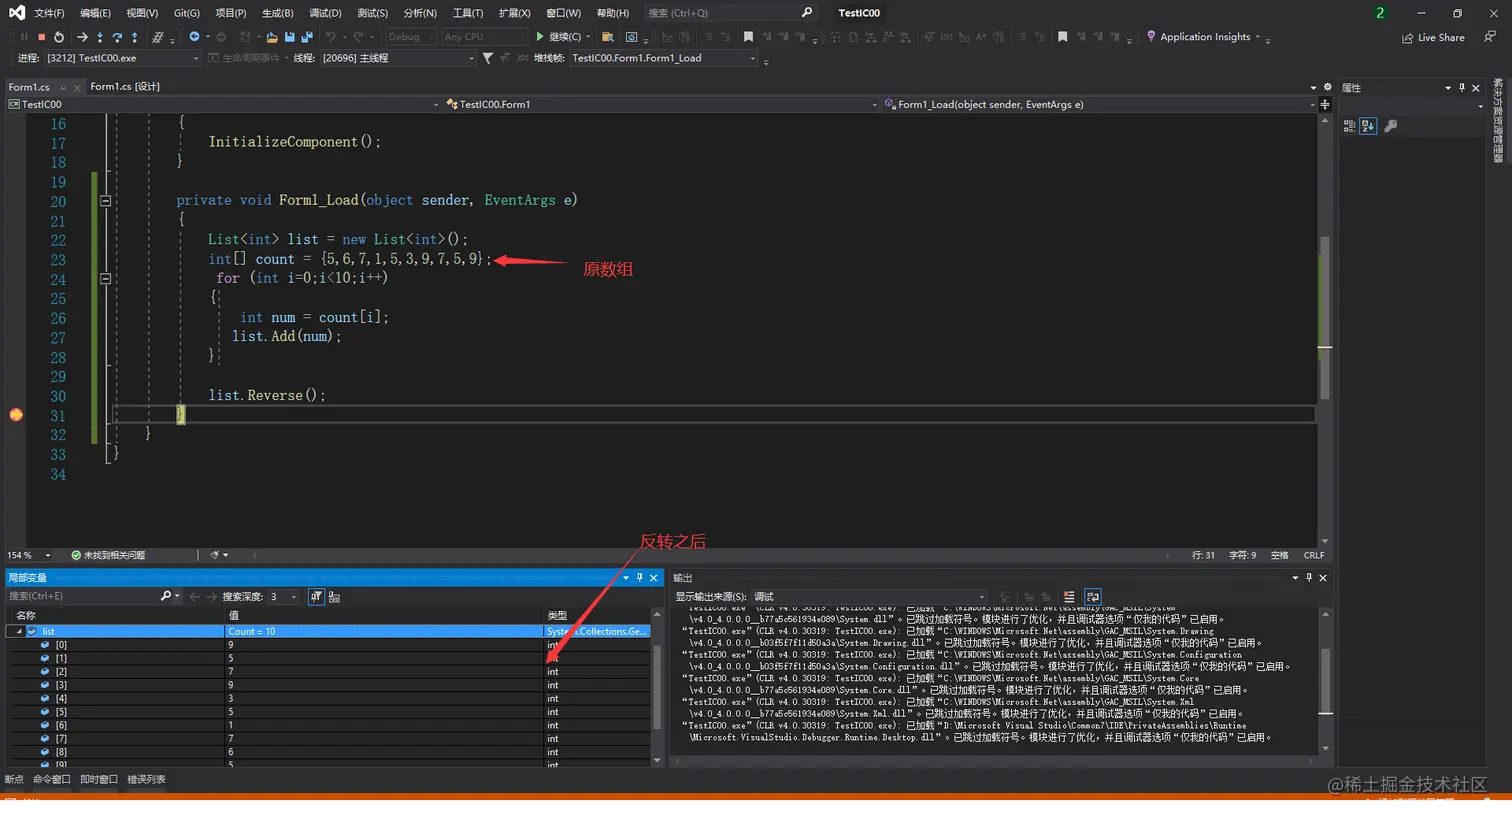
Task: Click Categorized view in Properties panel
Action: [1349, 126]
